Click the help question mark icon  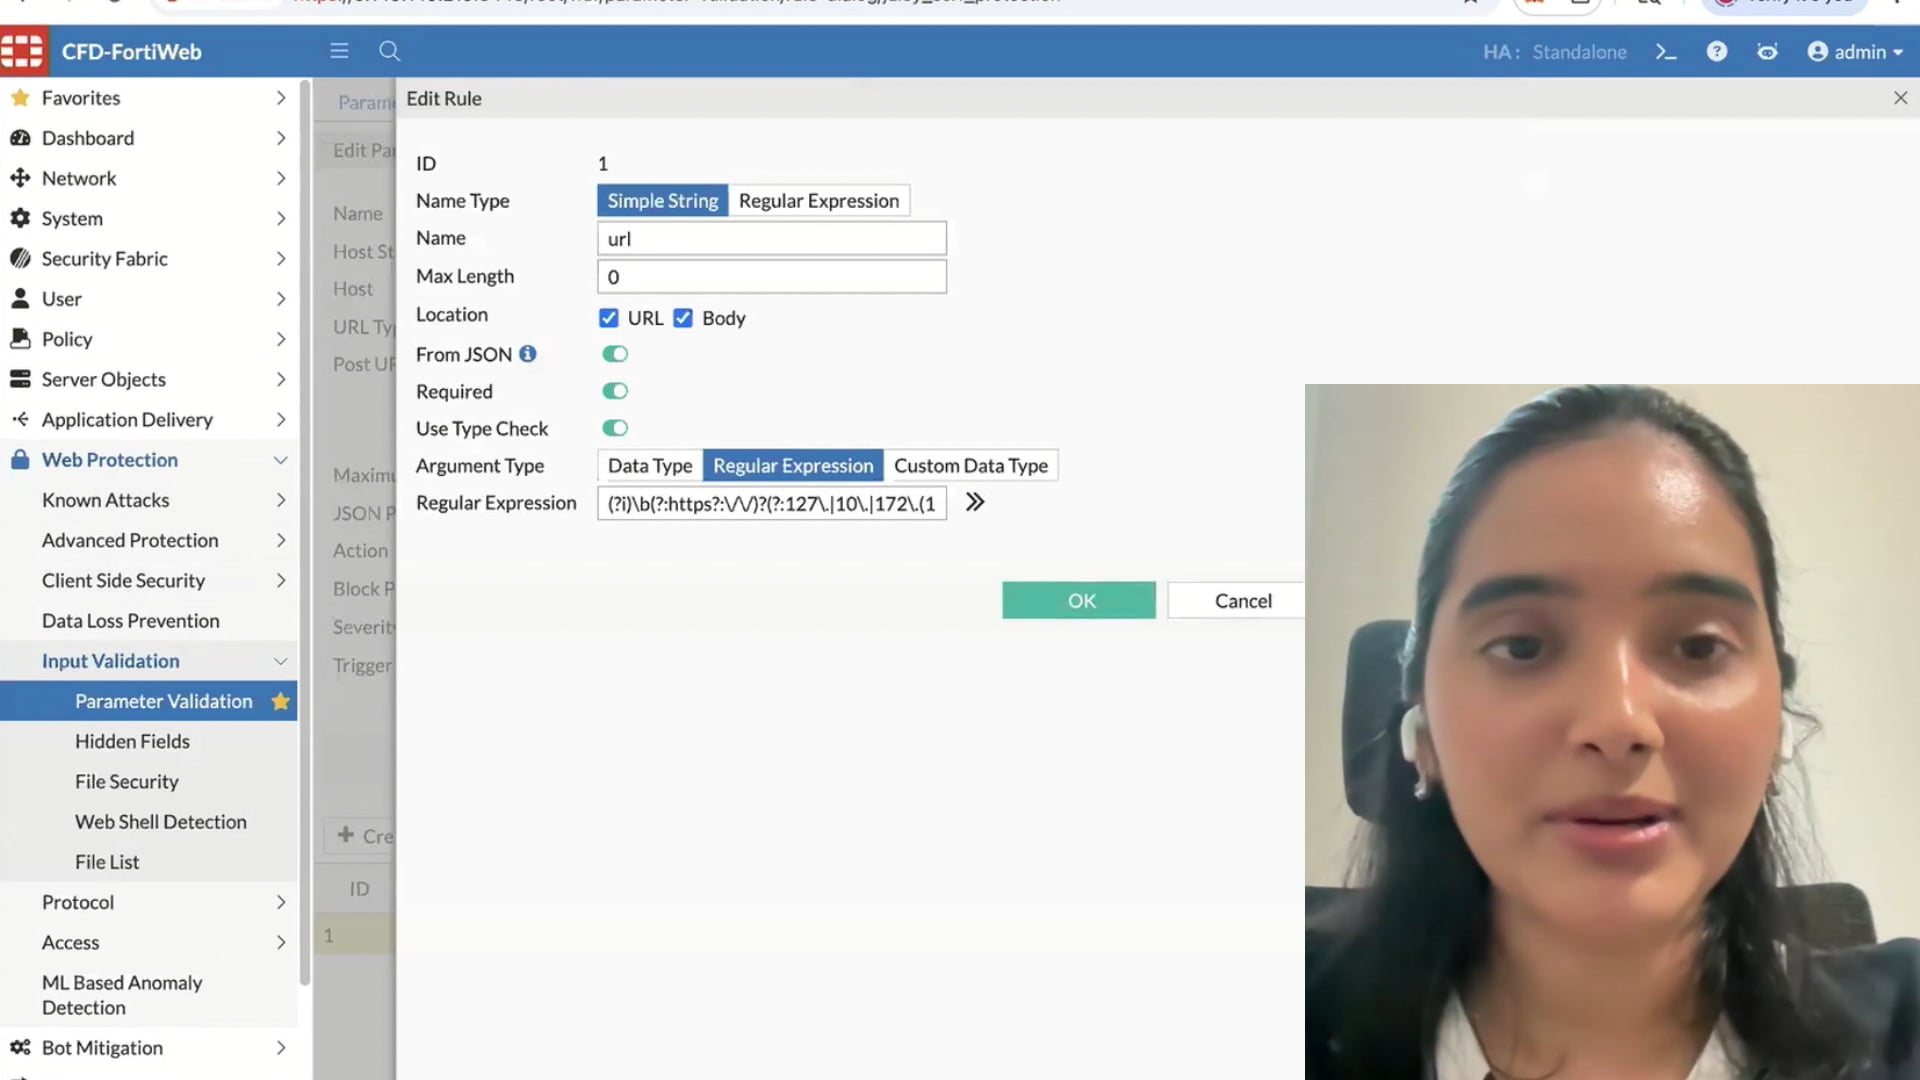[1716, 52]
